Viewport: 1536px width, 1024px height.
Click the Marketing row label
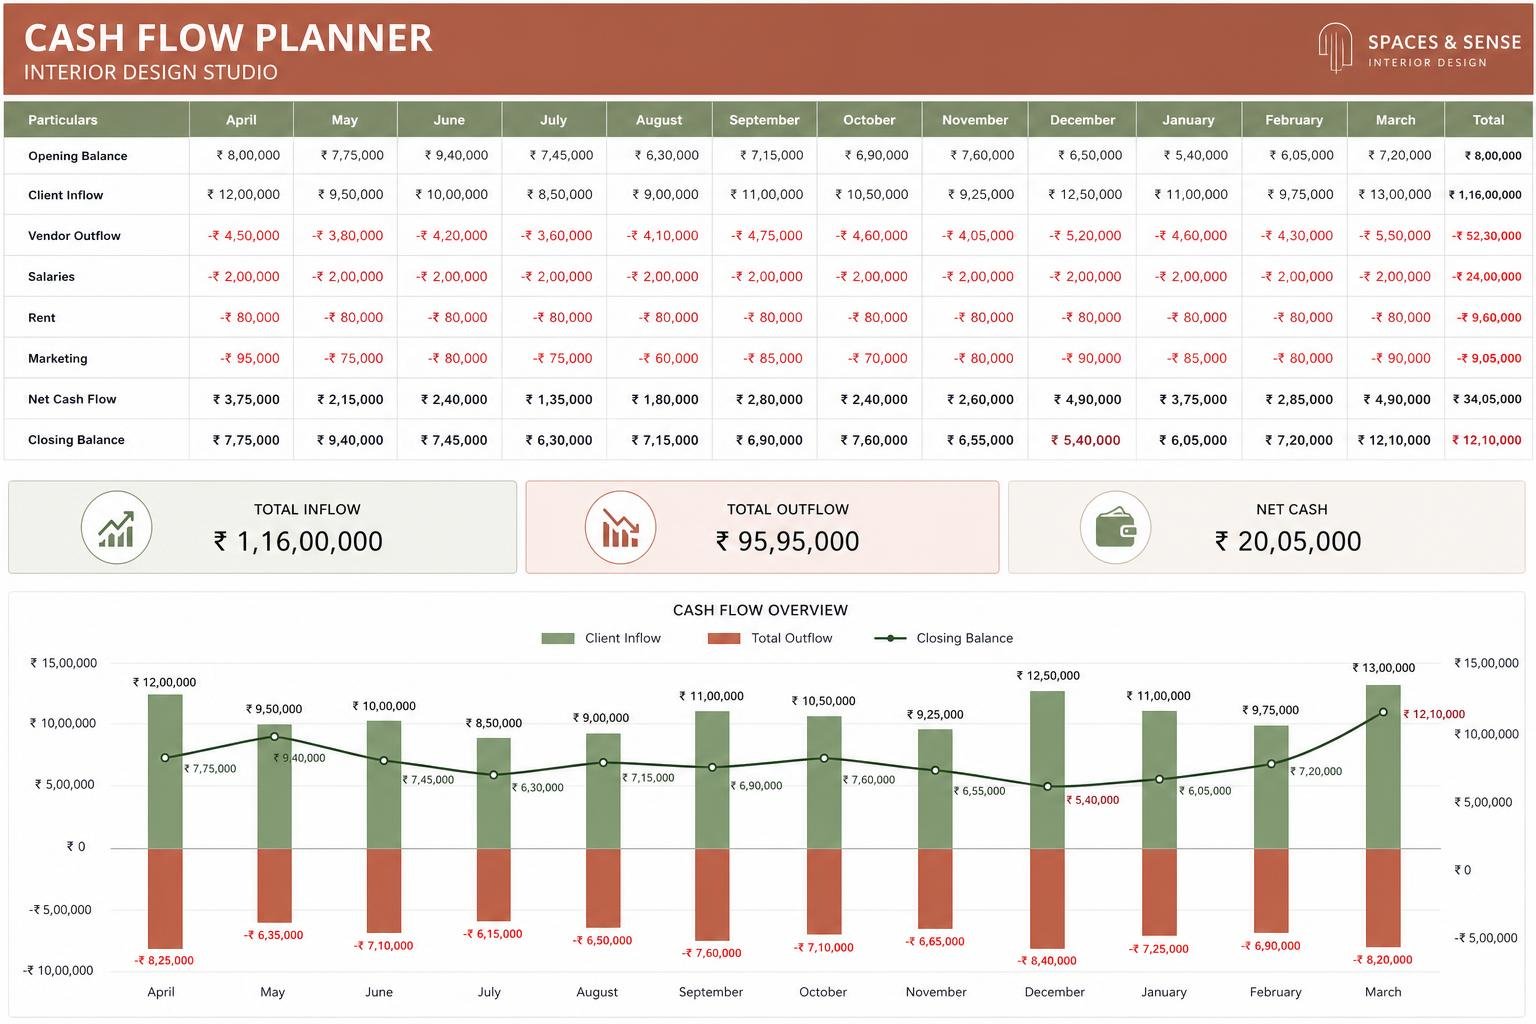point(57,358)
